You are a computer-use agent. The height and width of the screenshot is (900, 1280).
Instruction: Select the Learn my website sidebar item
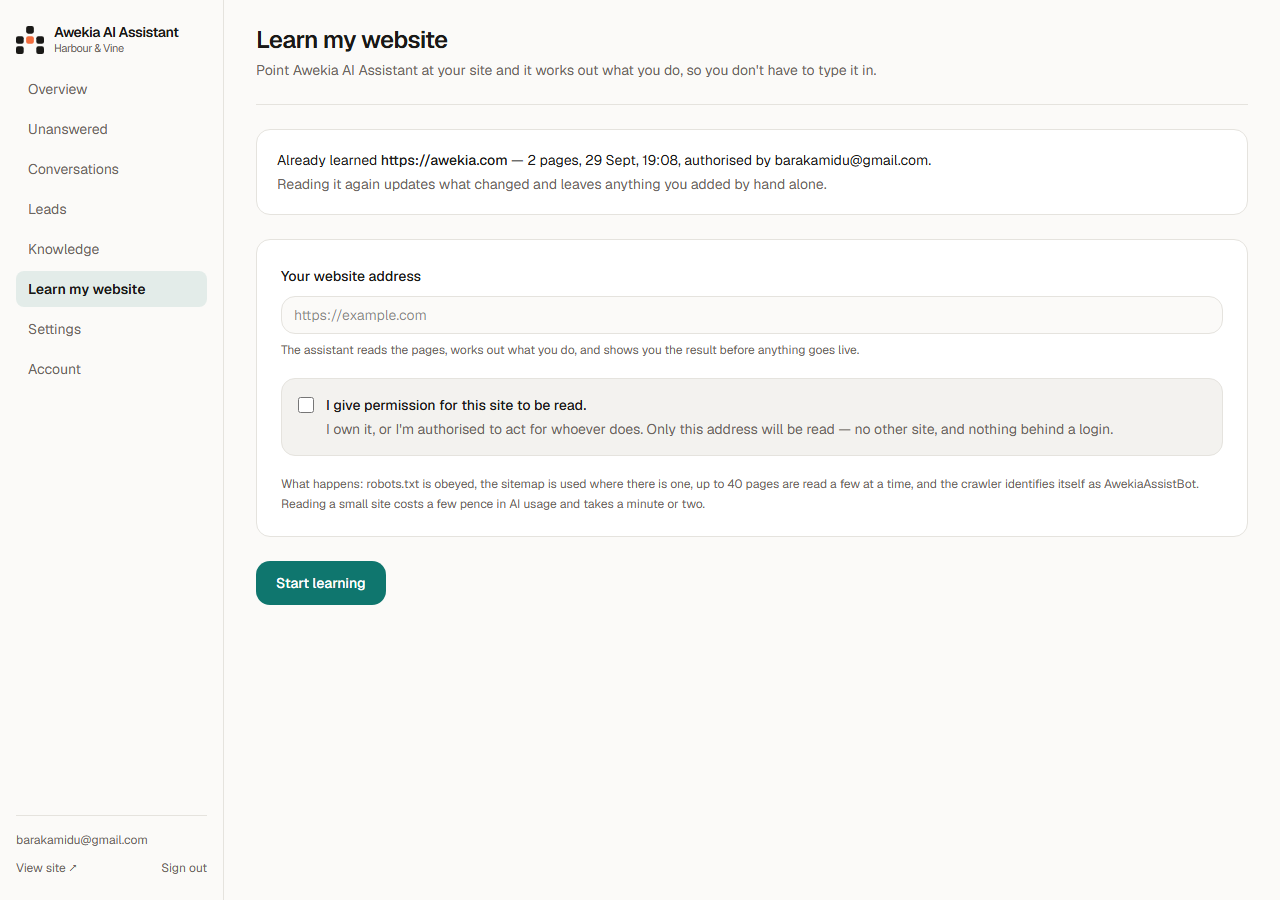(111, 289)
